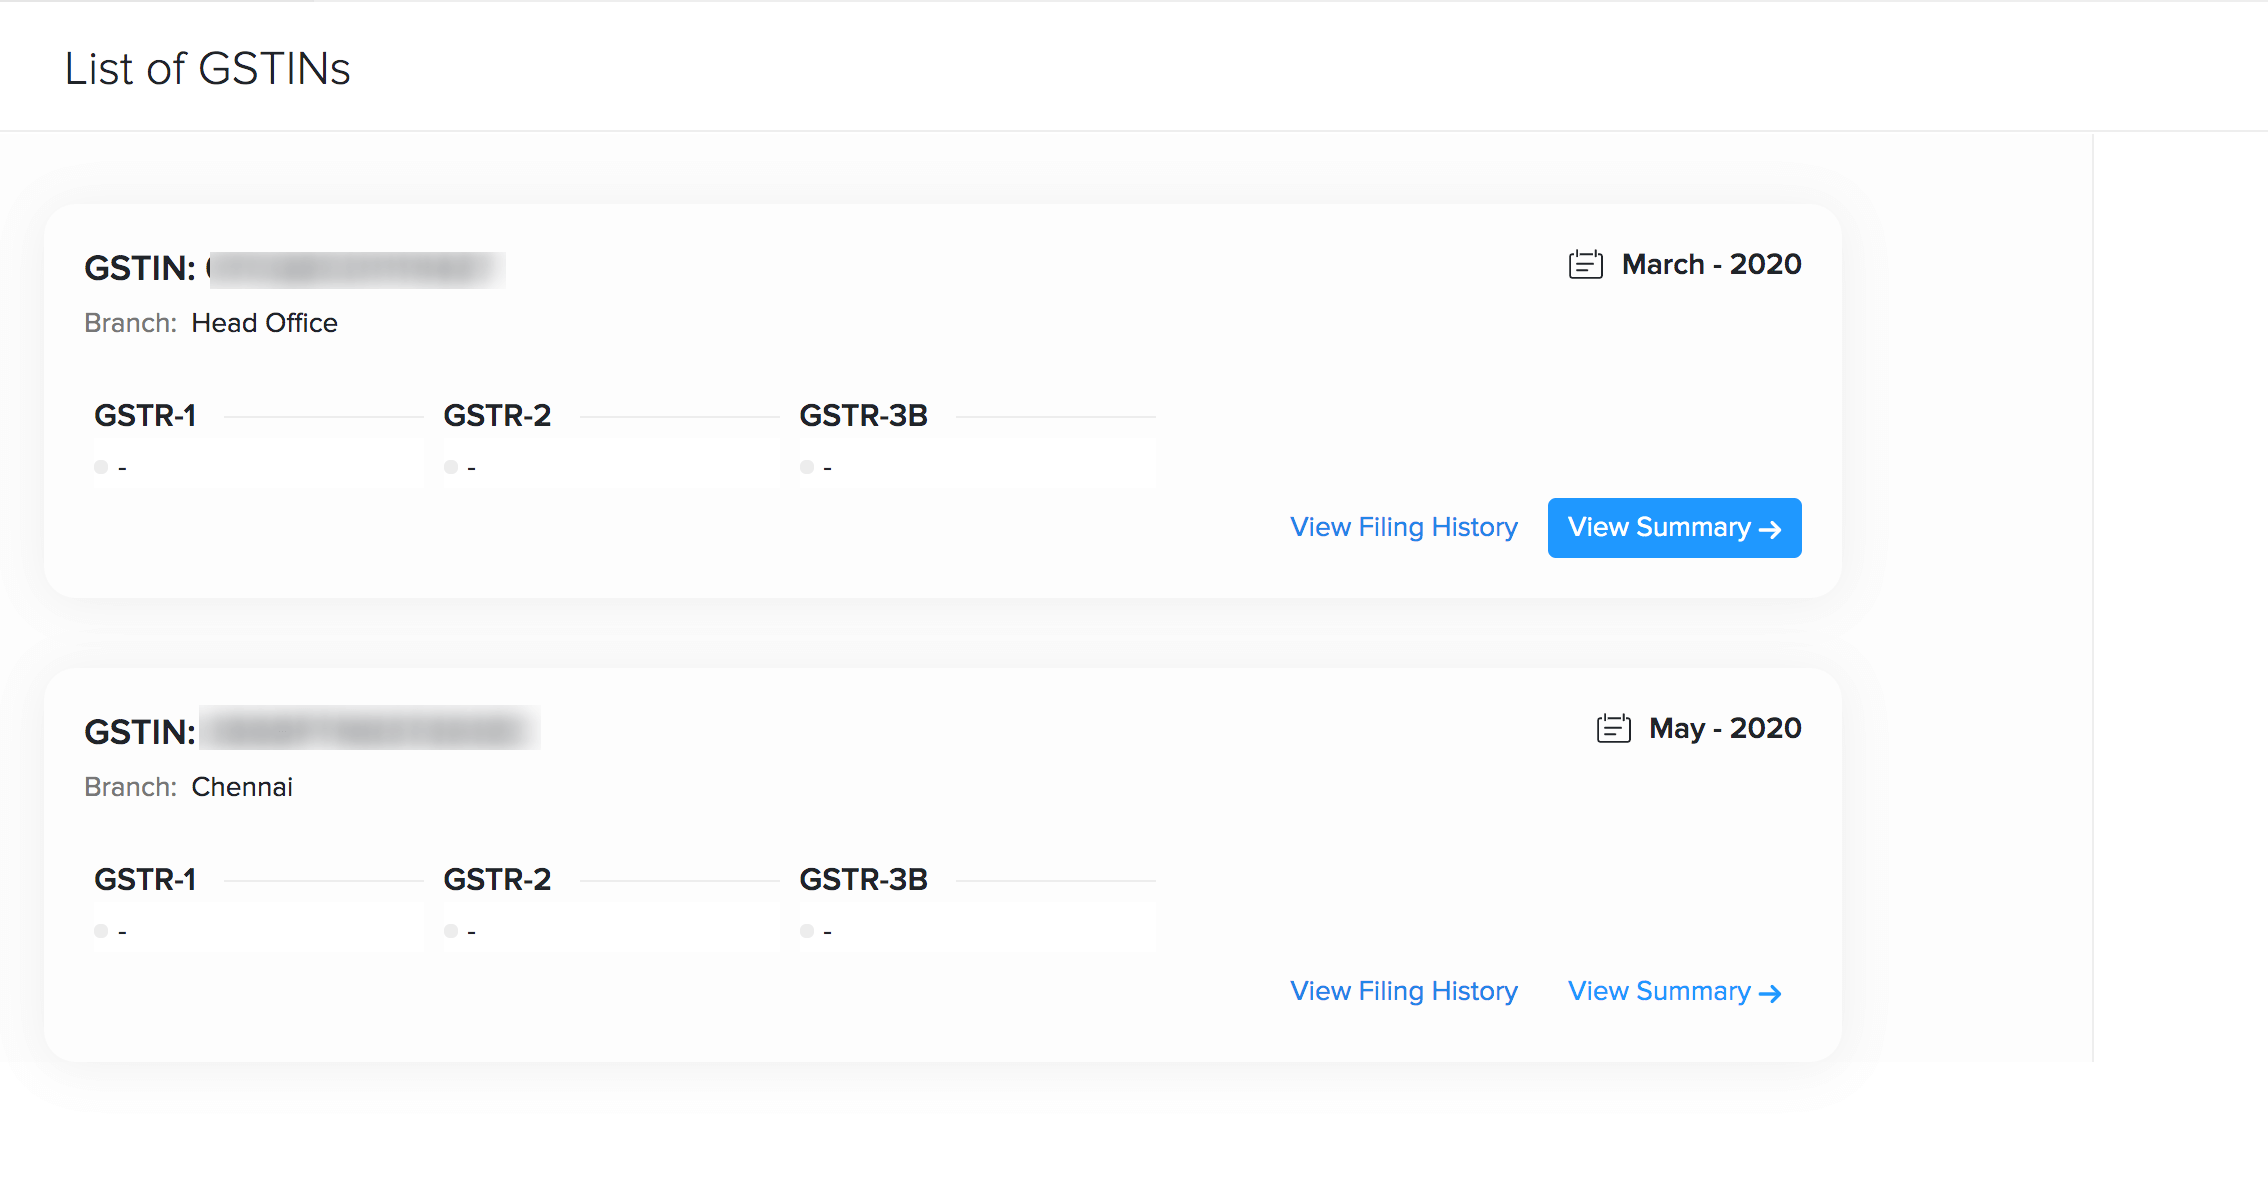Viewport: 2268px width, 1178px height.
Task: Toggle GSTR-3B filing status for Head Office
Action: point(804,467)
